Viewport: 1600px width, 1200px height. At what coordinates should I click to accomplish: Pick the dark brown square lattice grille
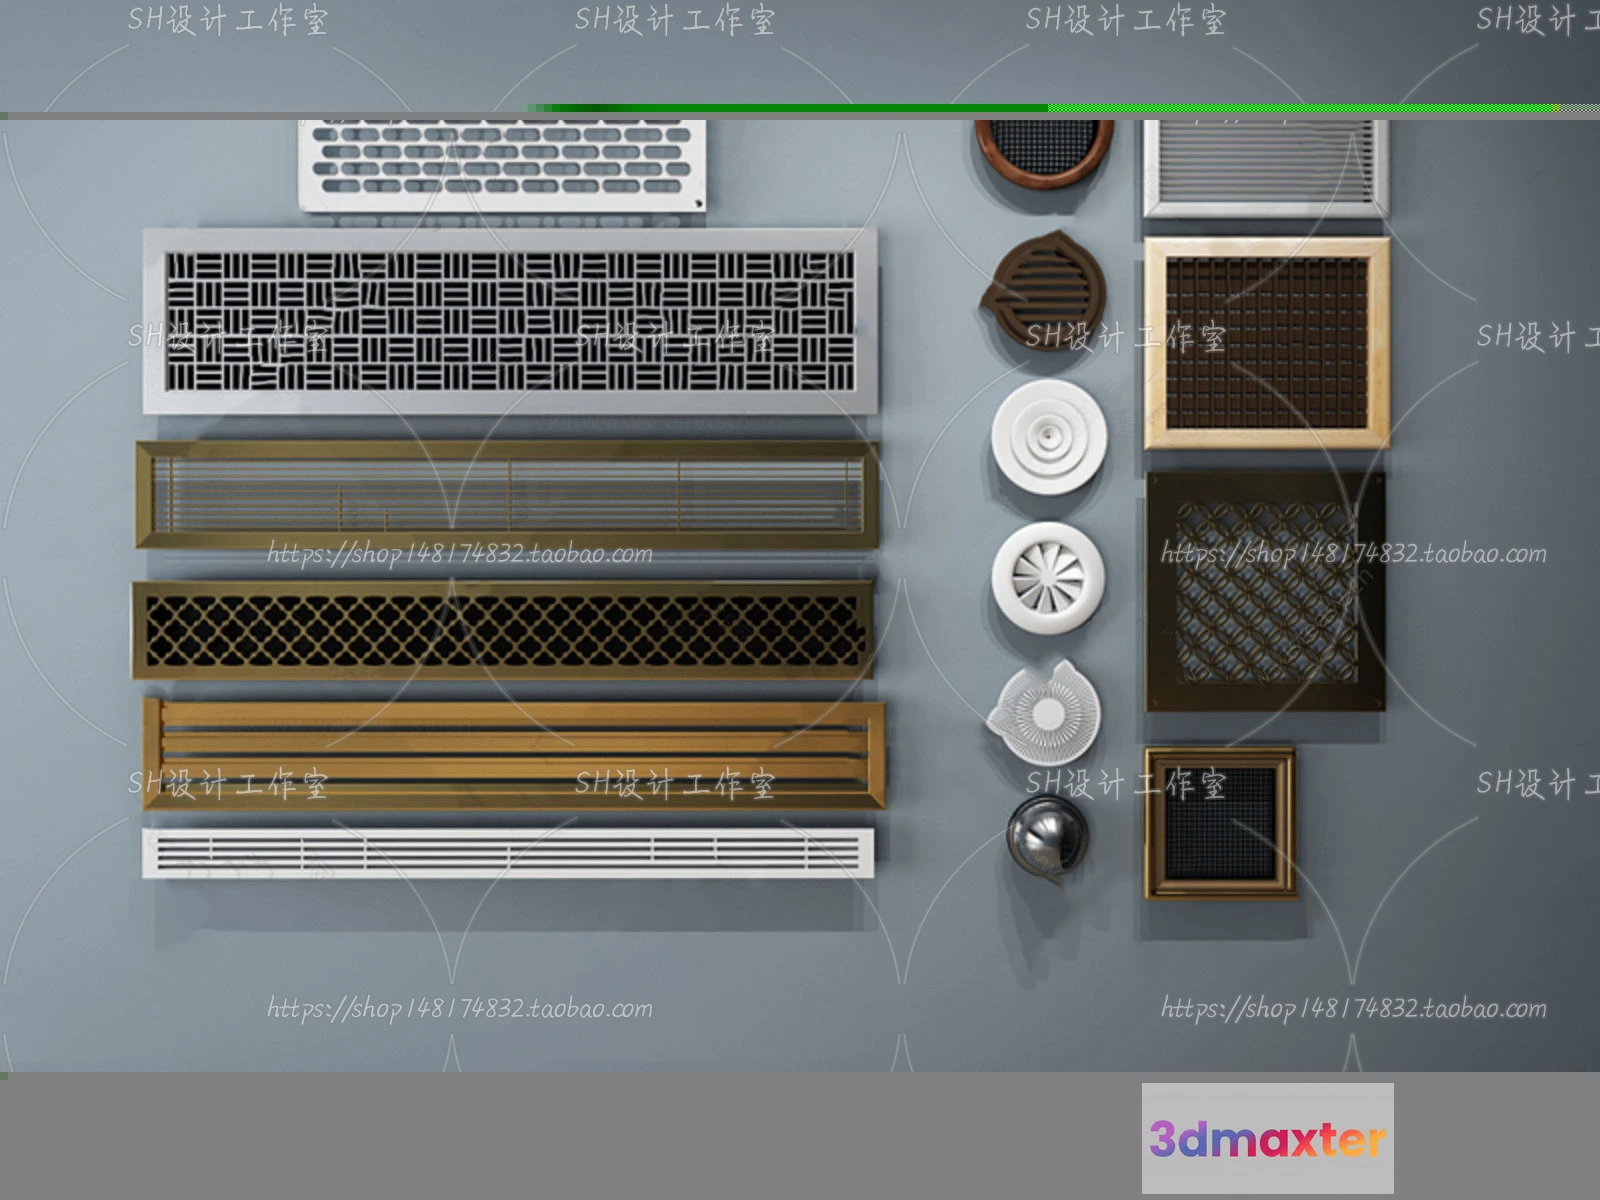(x=1266, y=592)
